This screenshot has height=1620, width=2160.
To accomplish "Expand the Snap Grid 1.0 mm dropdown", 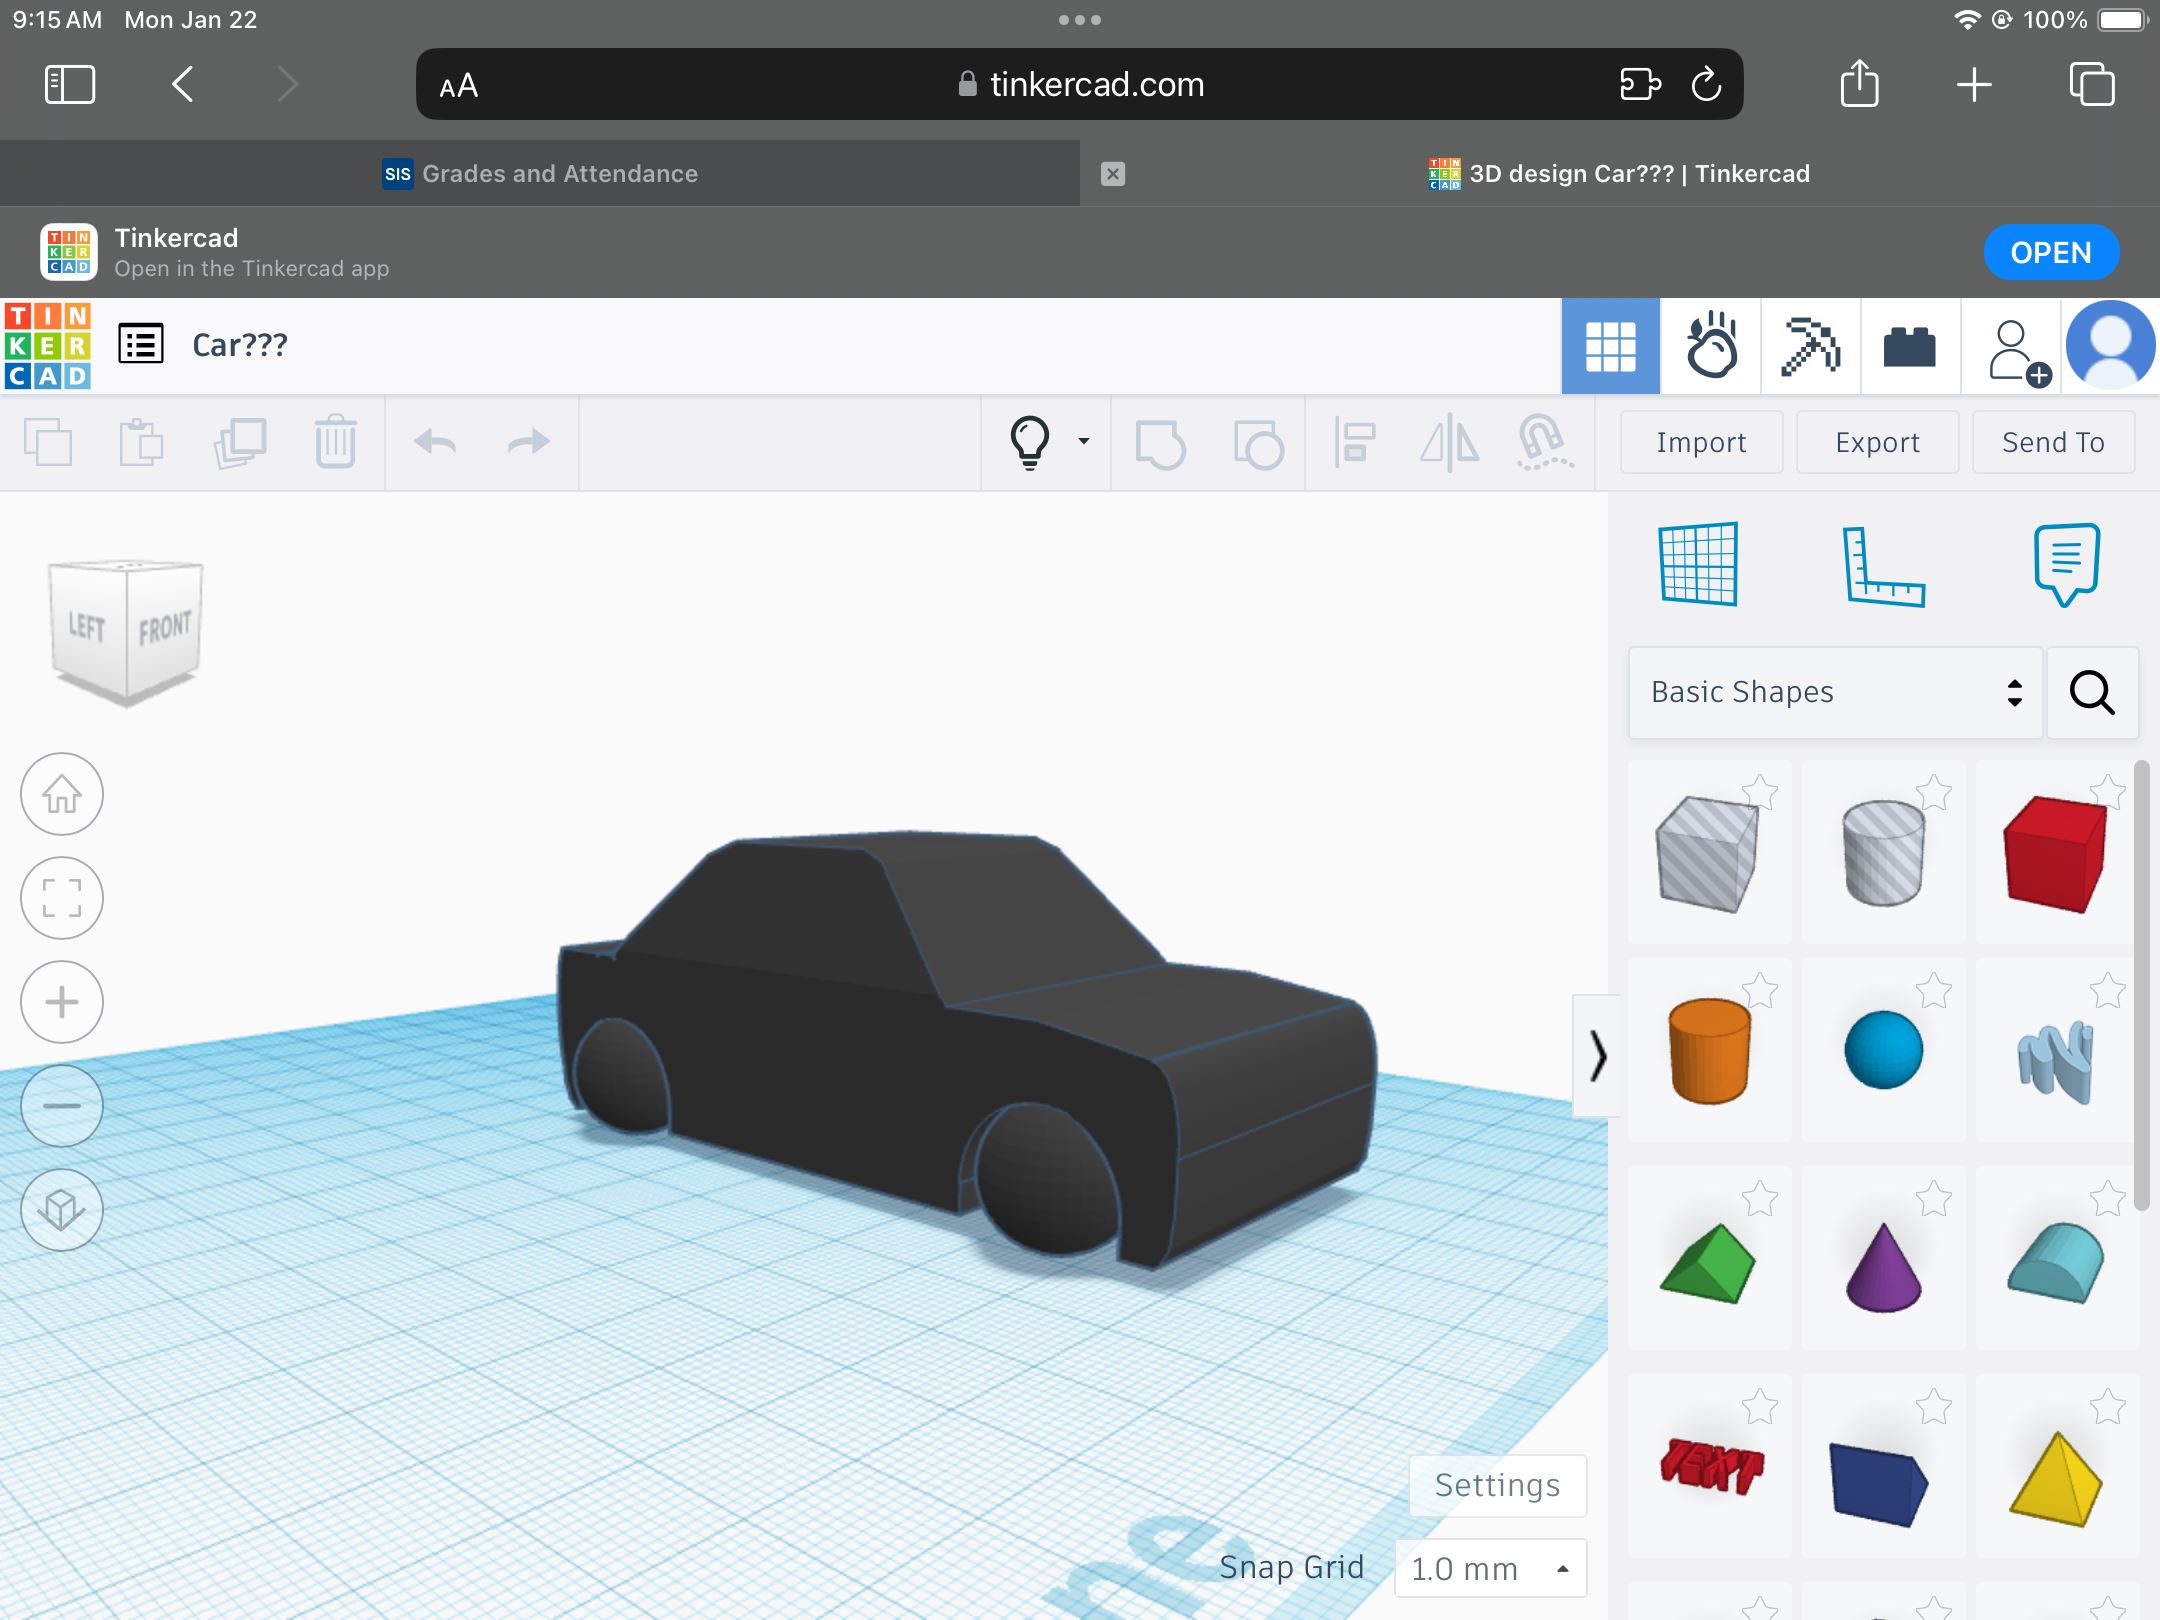I will tap(1490, 1568).
